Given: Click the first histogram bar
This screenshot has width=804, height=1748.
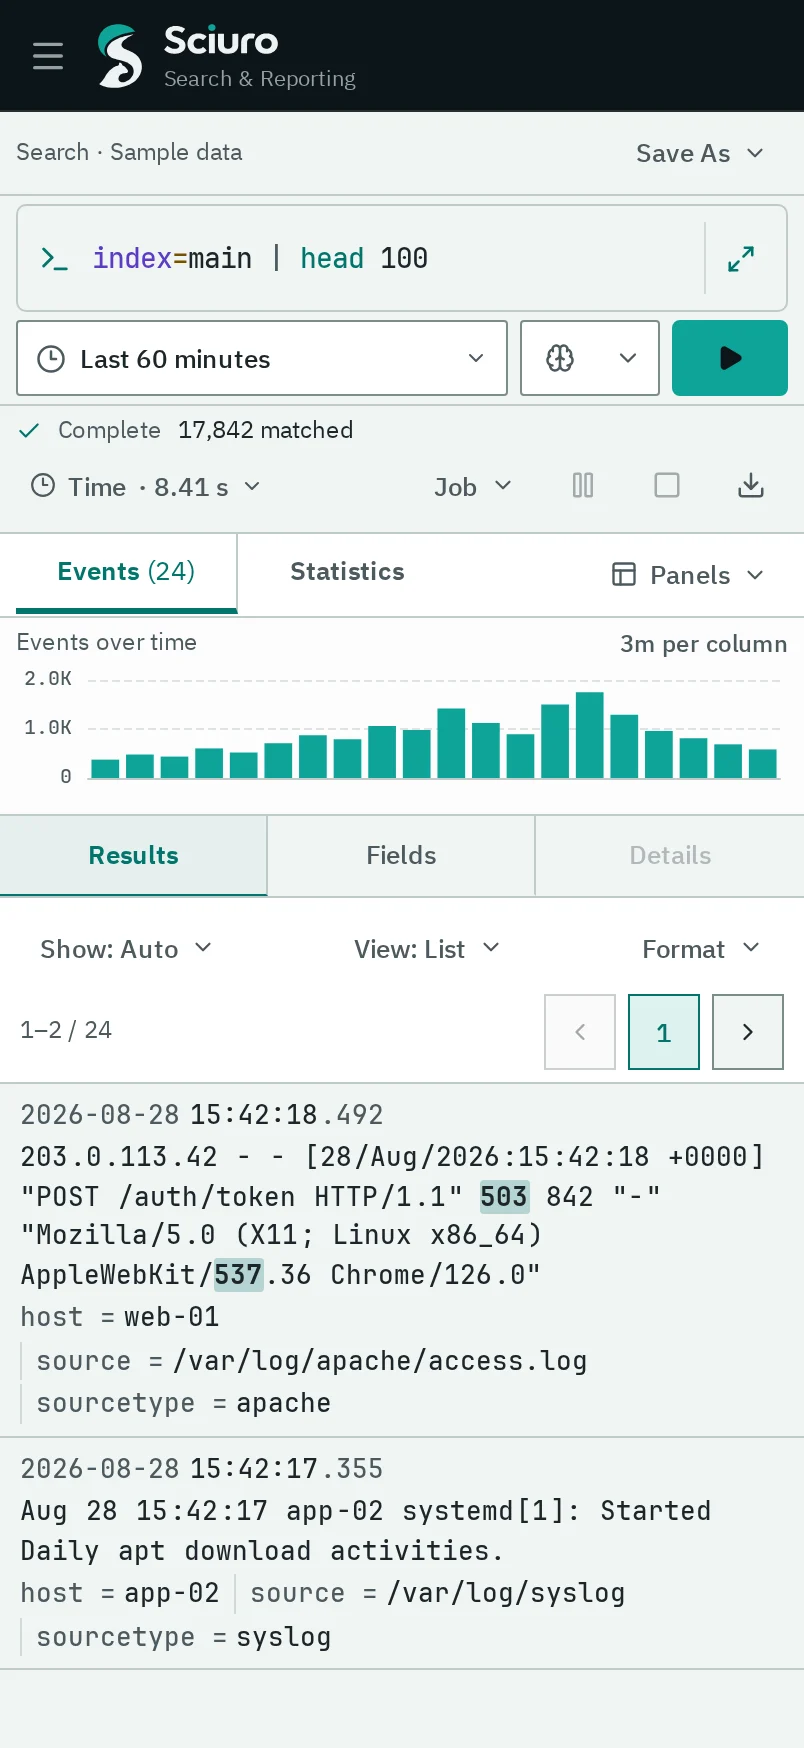Looking at the screenshot, I should (x=105, y=768).
